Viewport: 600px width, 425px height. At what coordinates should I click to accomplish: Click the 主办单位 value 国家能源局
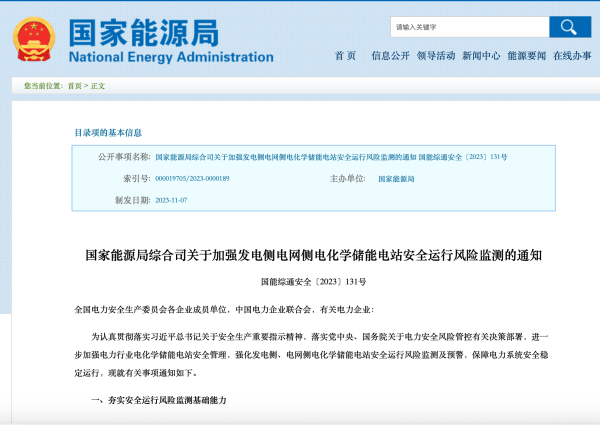pyautogui.click(x=396, y=178)
